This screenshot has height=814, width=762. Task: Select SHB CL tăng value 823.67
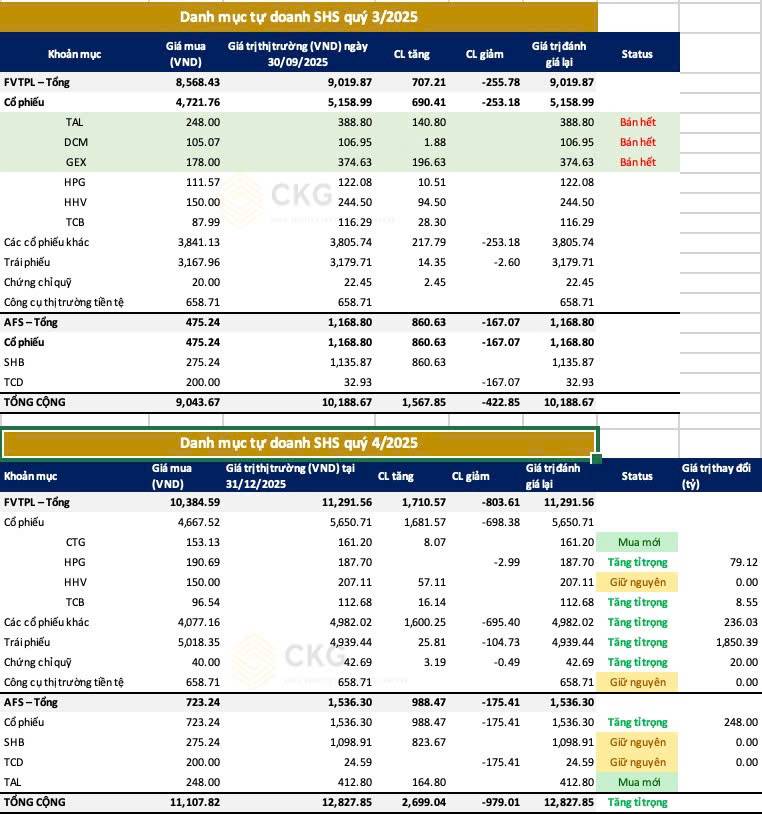point(429,742)
